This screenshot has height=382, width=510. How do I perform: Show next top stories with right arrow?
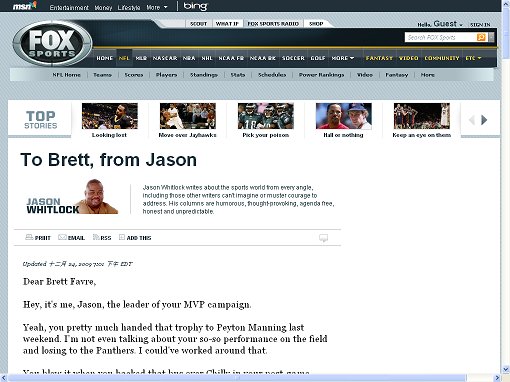pyautogui.click(x=484, y=120)
